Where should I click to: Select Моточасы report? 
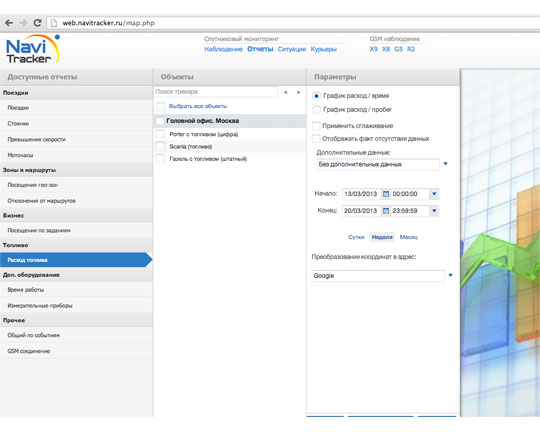[x=76, y=155]
